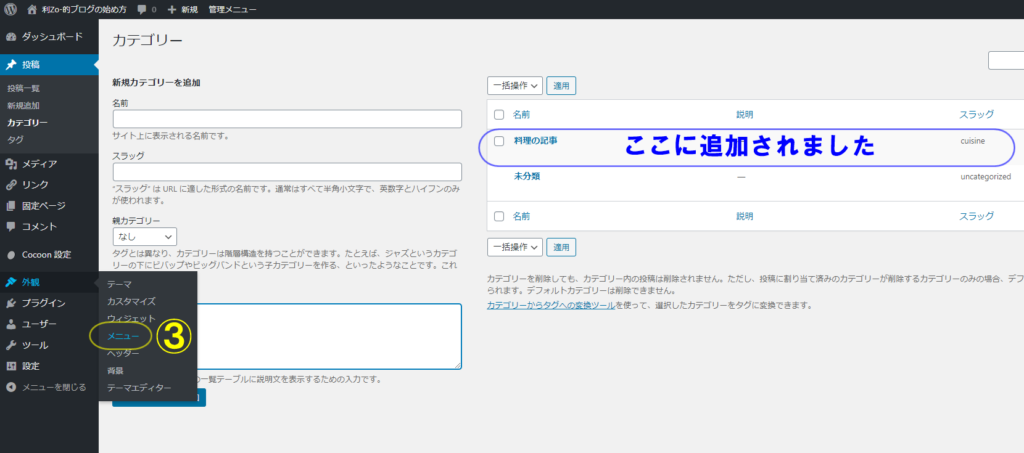Click the top 適用 apply button
Viewport: 1024px width, 453px height.
coord(561,86)
